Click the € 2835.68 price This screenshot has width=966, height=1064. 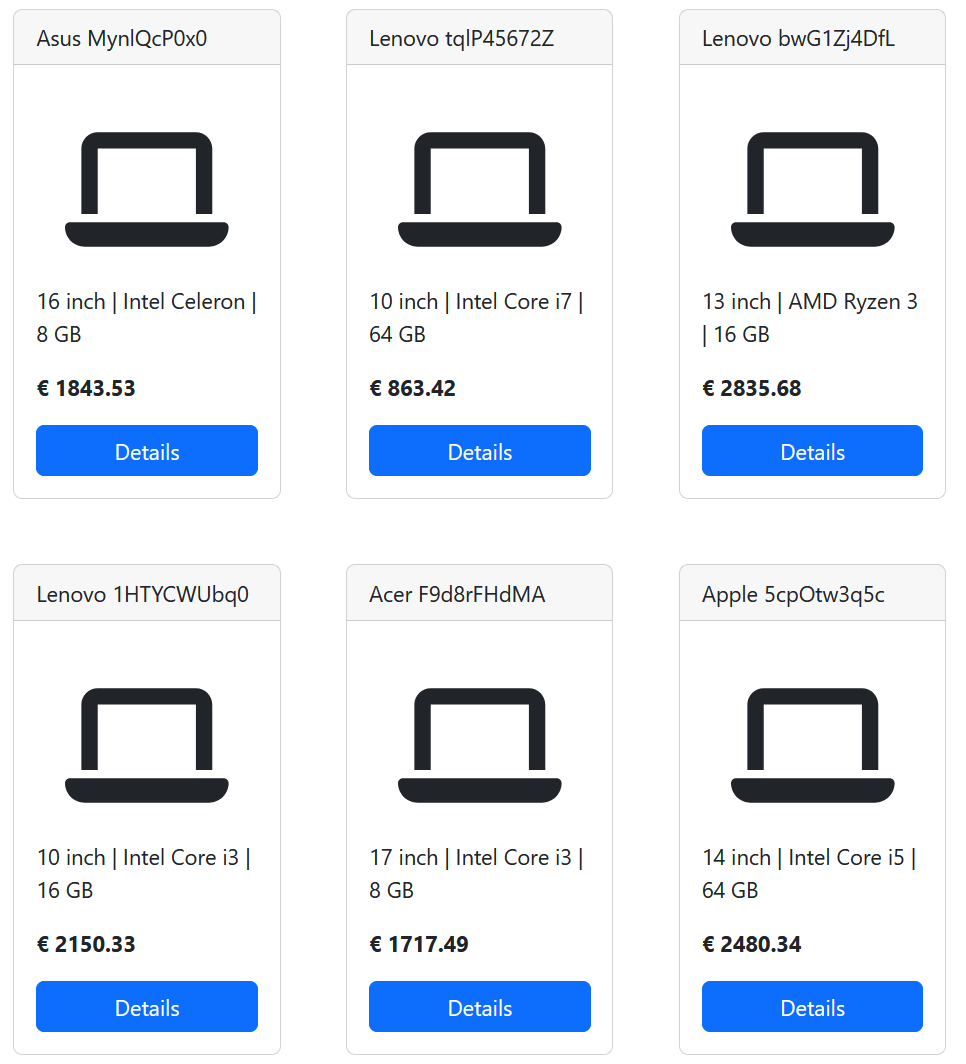click(751, 389)
